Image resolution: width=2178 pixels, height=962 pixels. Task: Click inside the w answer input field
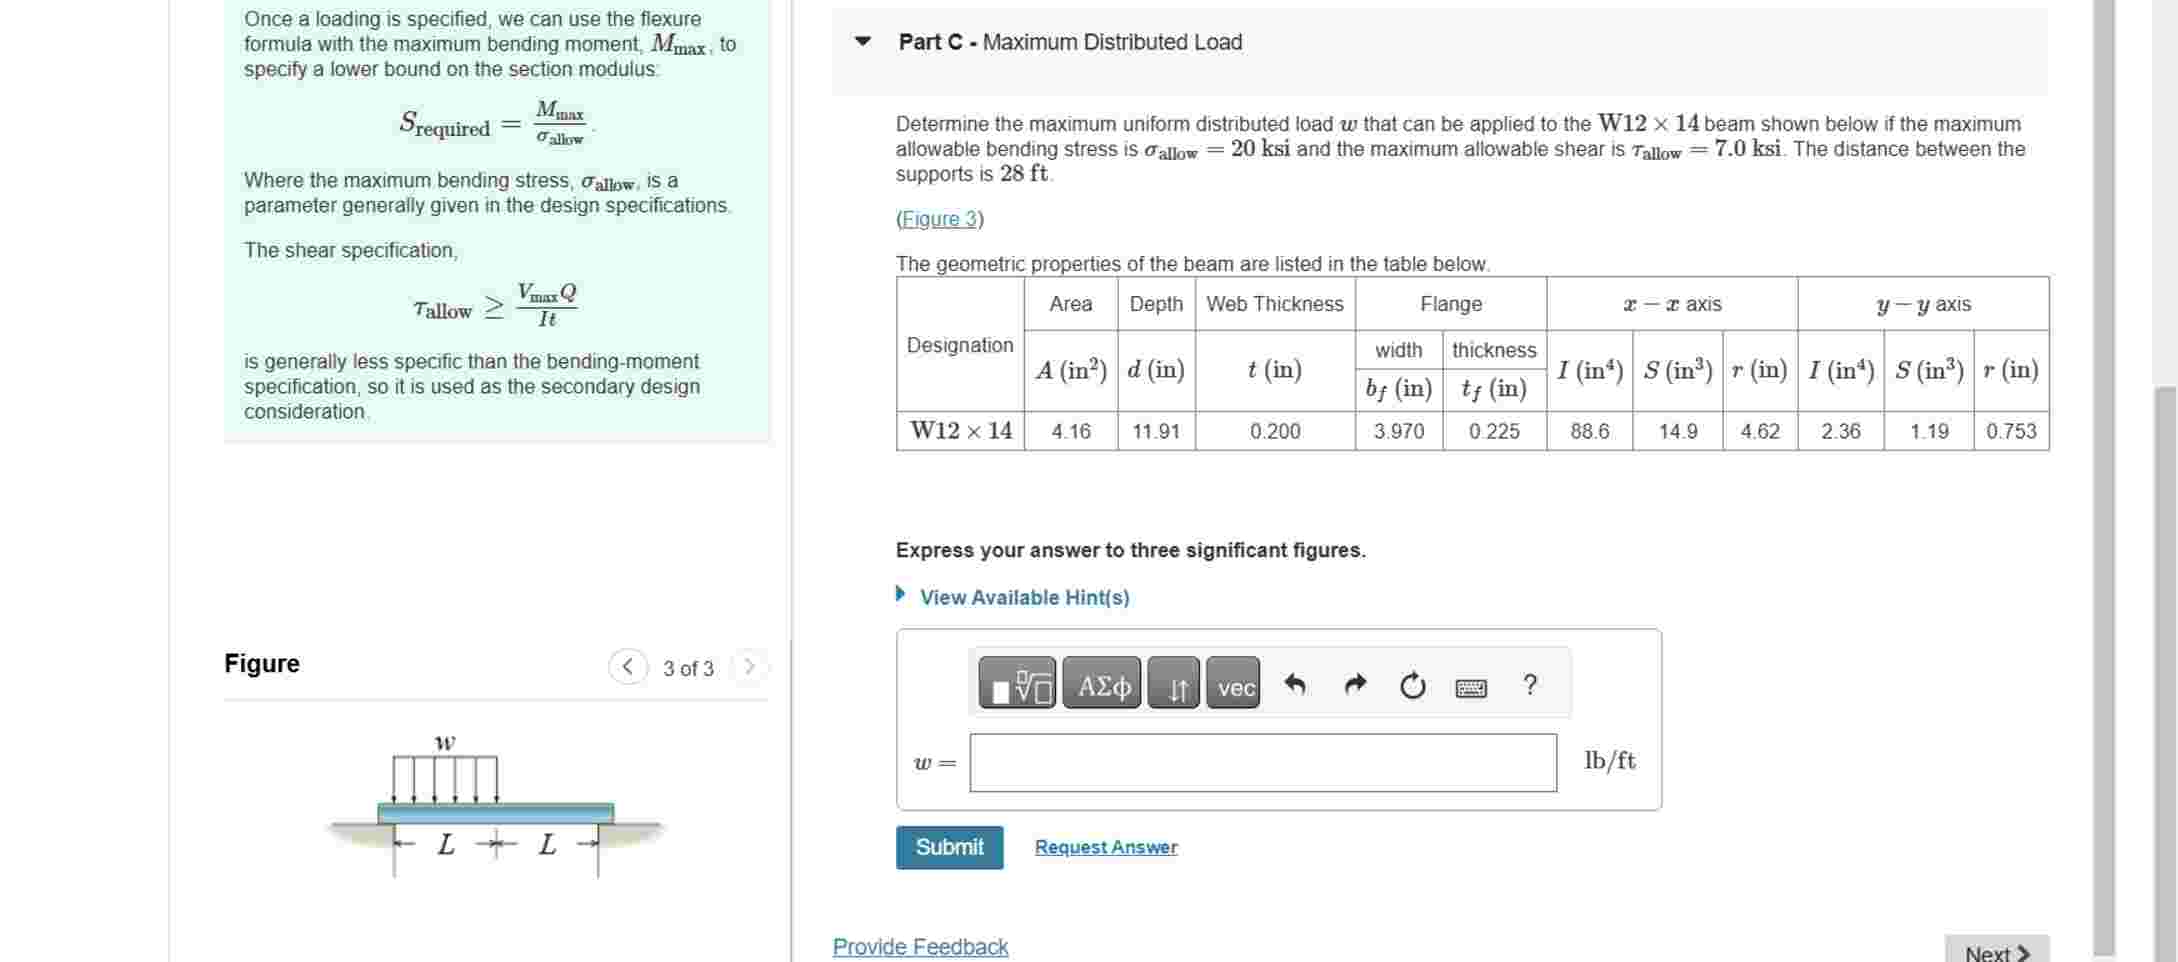[x=1260, y=762]
